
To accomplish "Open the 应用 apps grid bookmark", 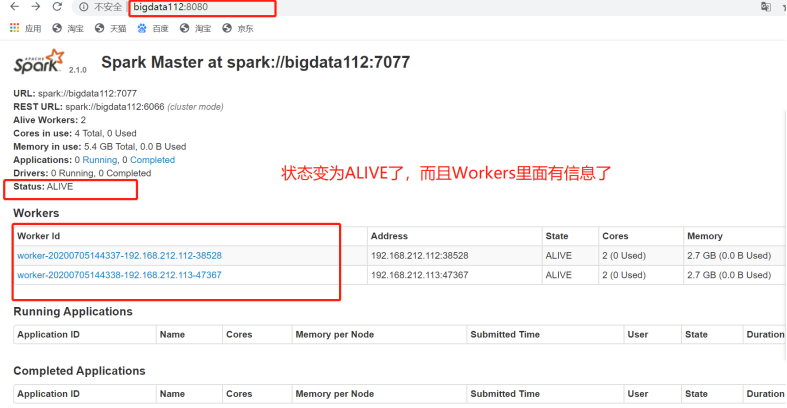I will point(26,29).
